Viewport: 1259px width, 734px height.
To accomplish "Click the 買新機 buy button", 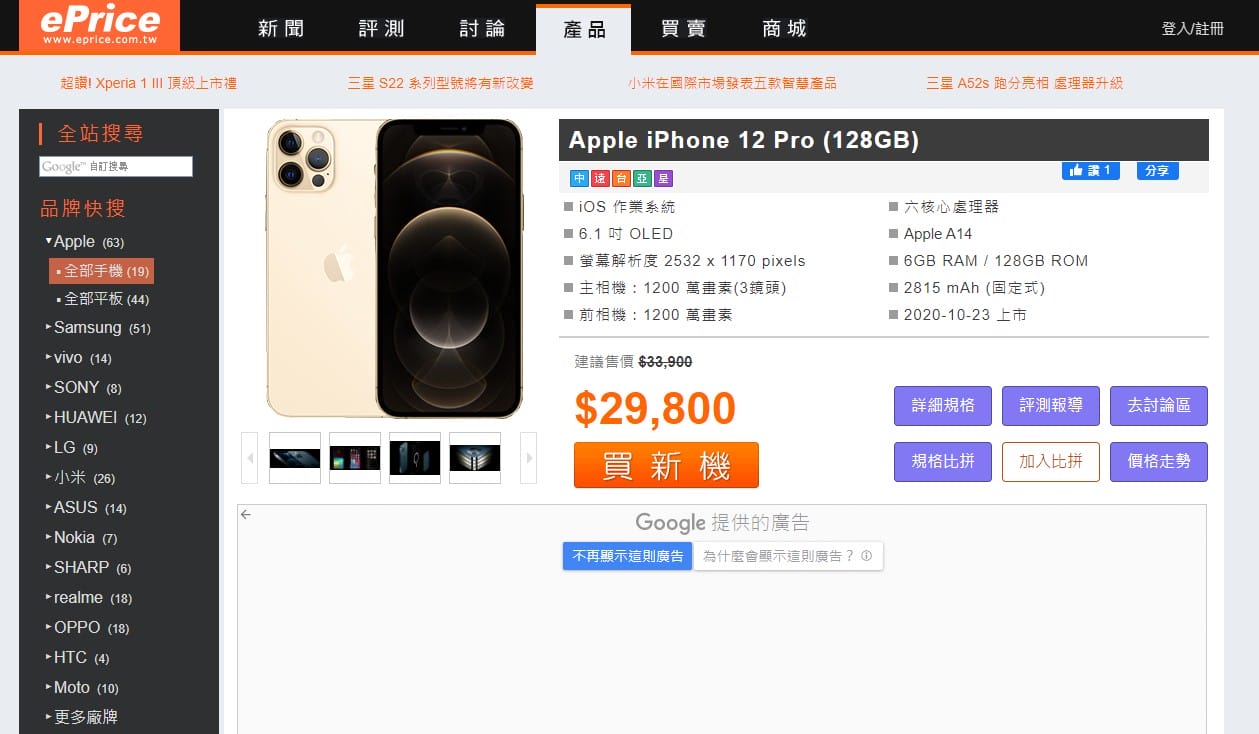I will click(x=666, y=465).
